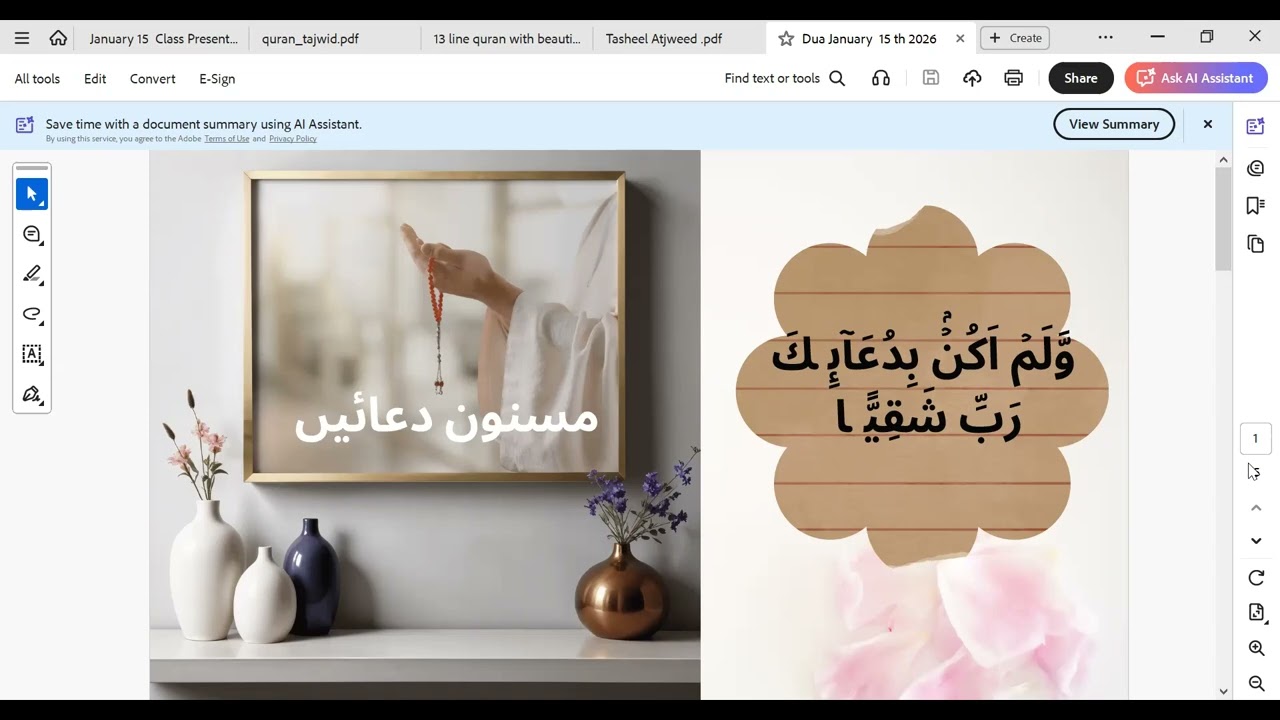Zoom out of the document
The width and height of the screenshot is (1280, 720).
click(1257, 684)
